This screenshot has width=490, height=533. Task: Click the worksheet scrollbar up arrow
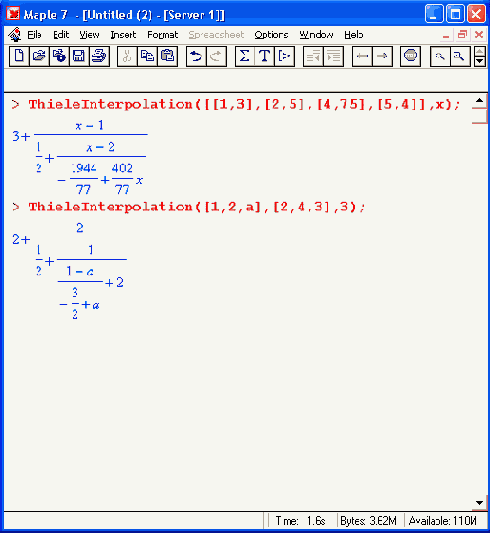(479, 101)
